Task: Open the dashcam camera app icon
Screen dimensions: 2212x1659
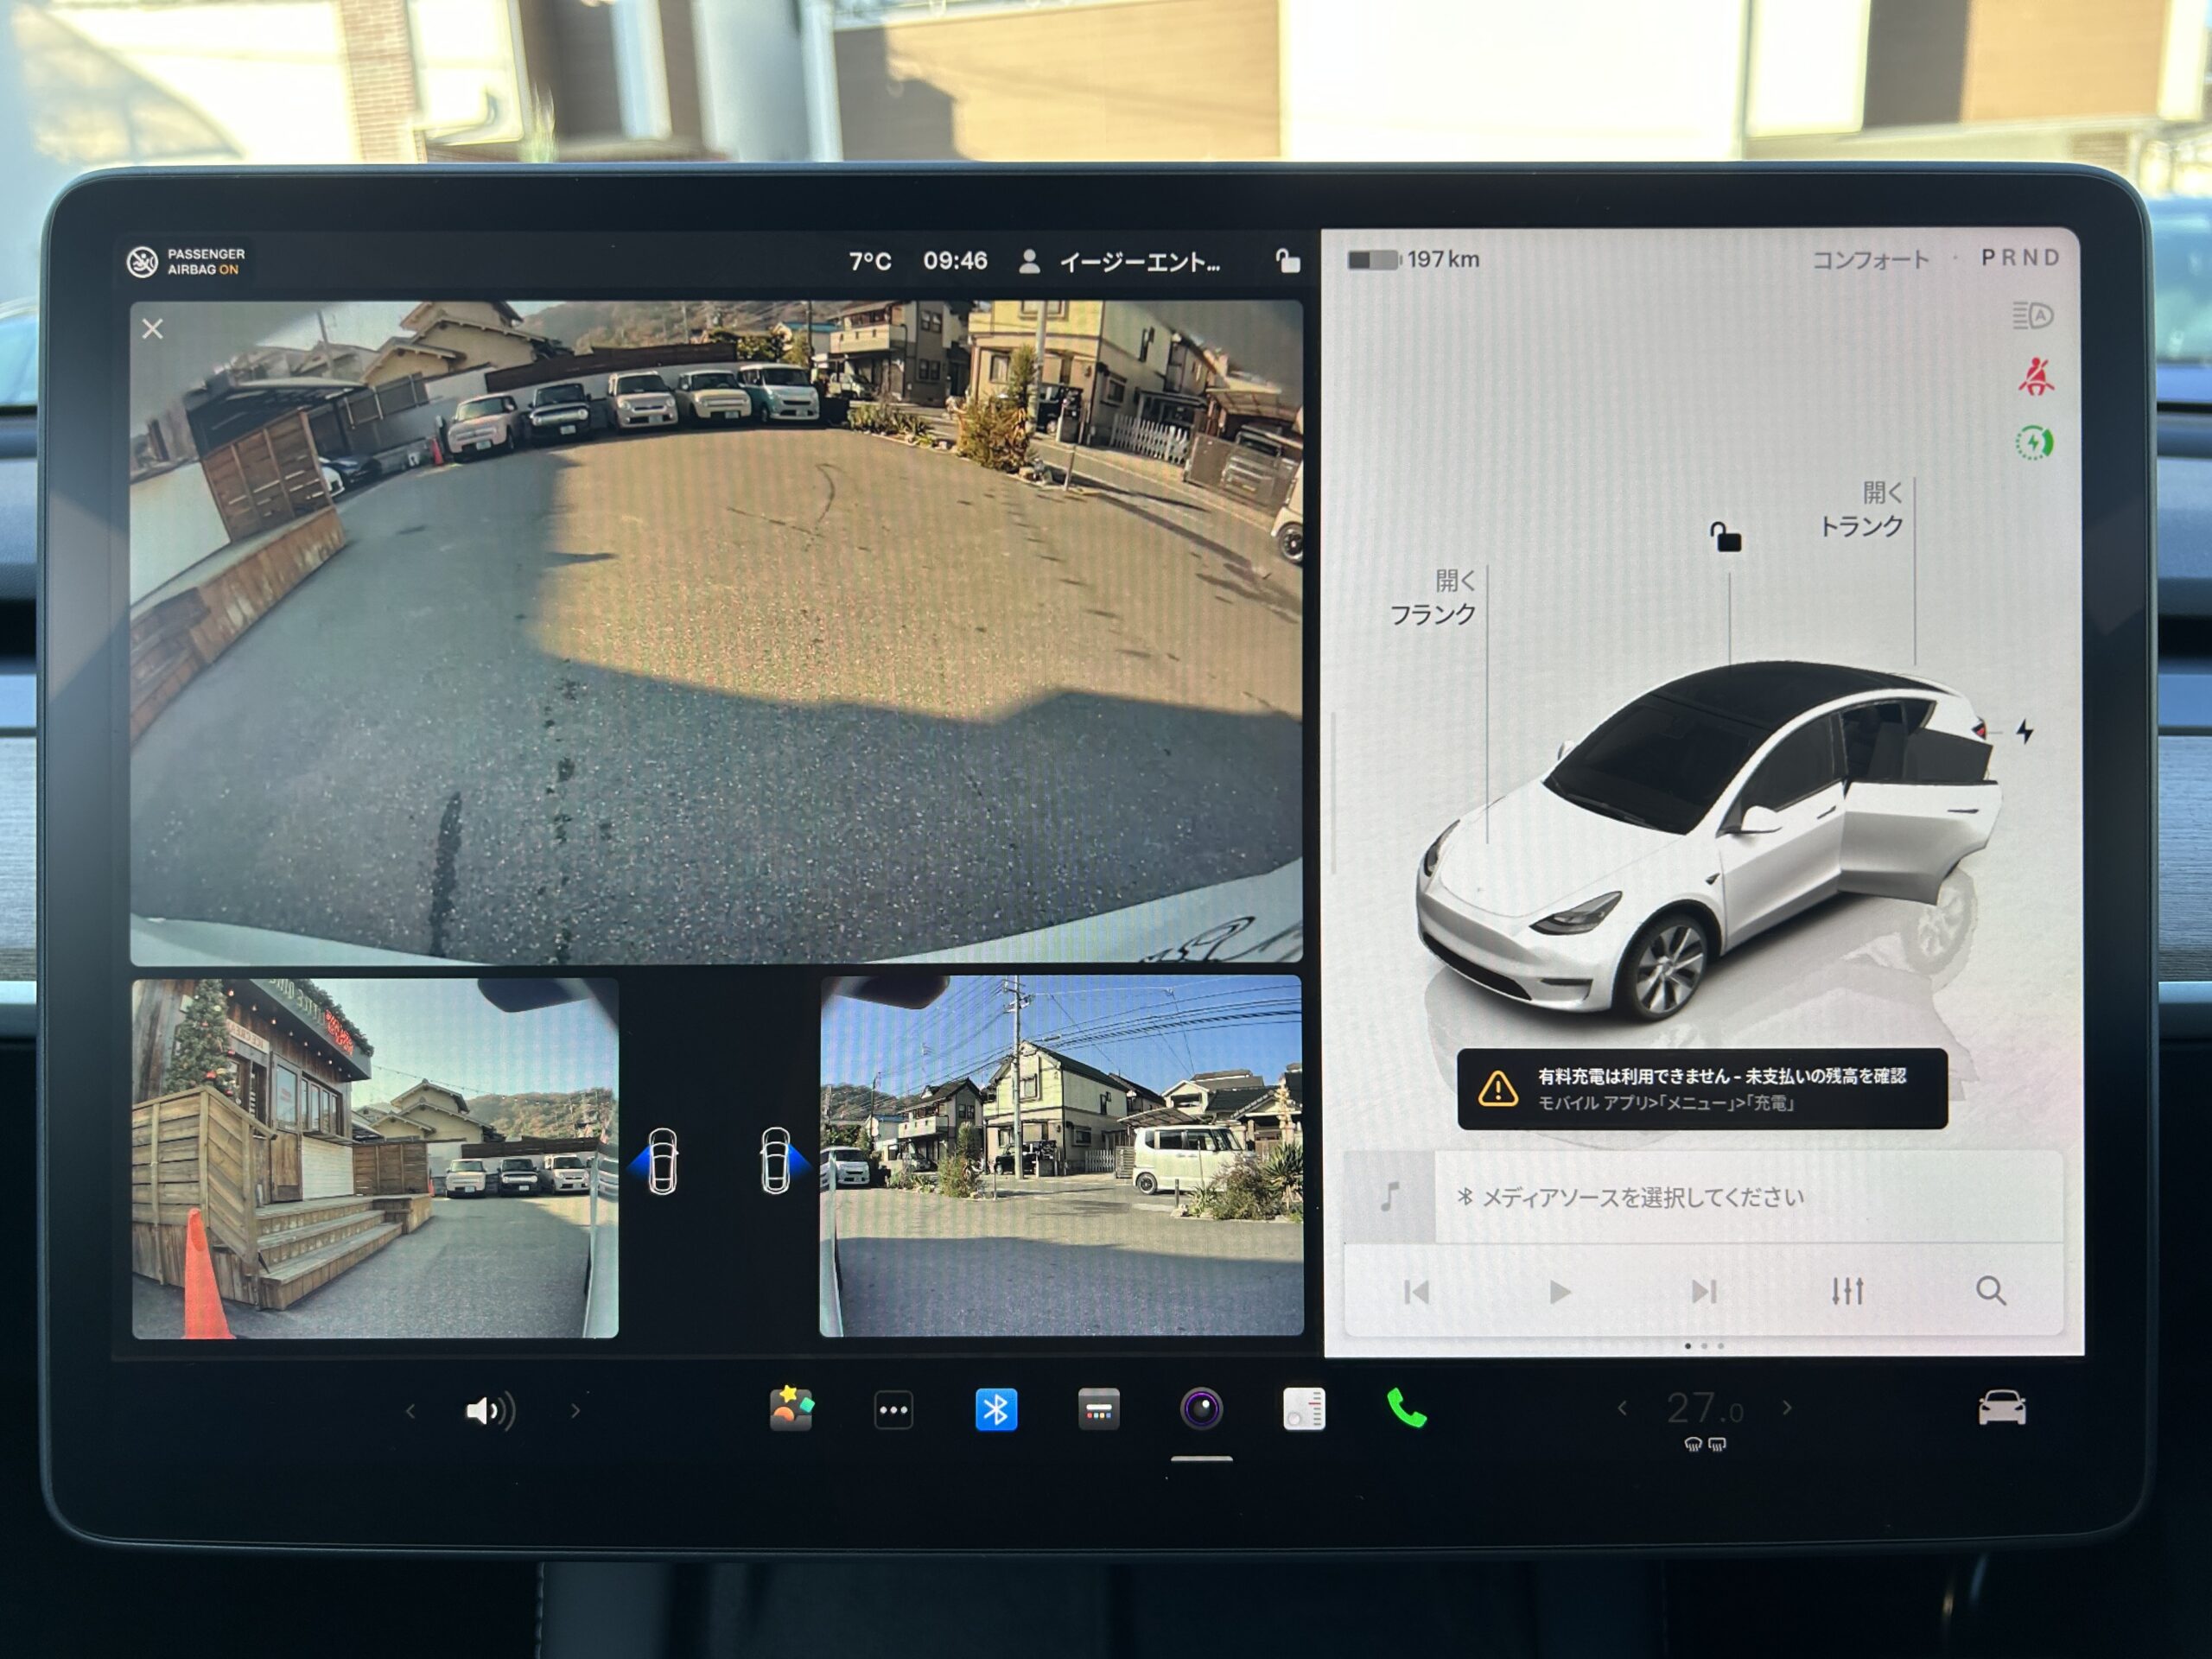Action: (x=1201, y=1409)
